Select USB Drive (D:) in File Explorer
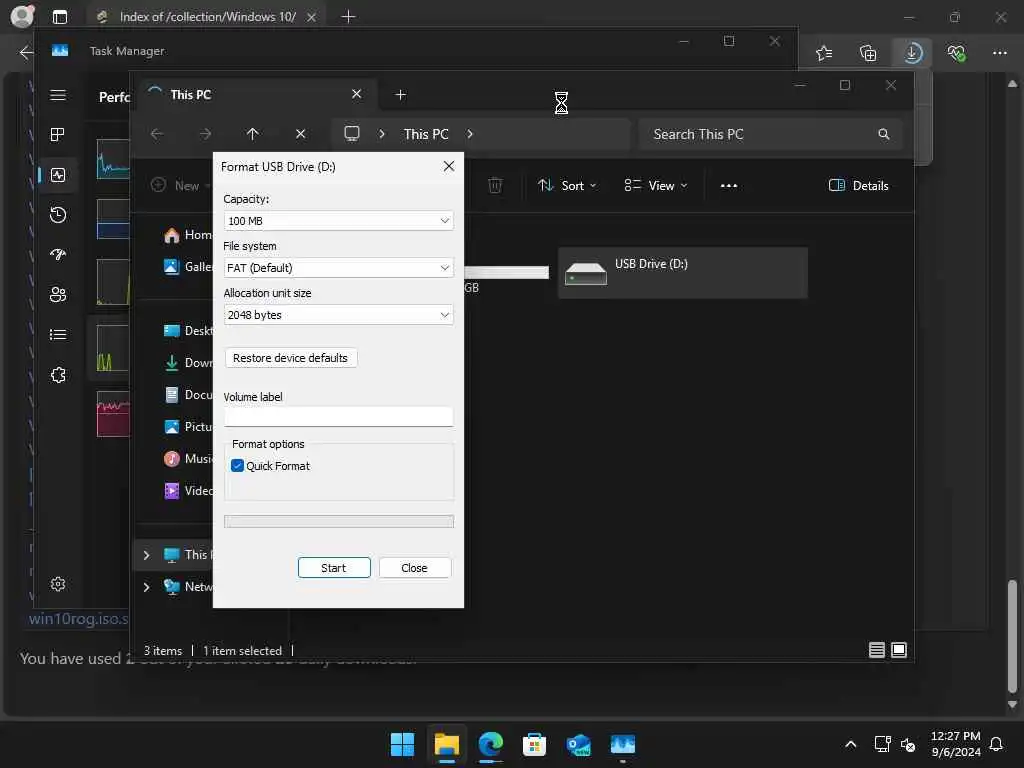This screenshot has height=768, width=1024. click(x=682, y=273)
